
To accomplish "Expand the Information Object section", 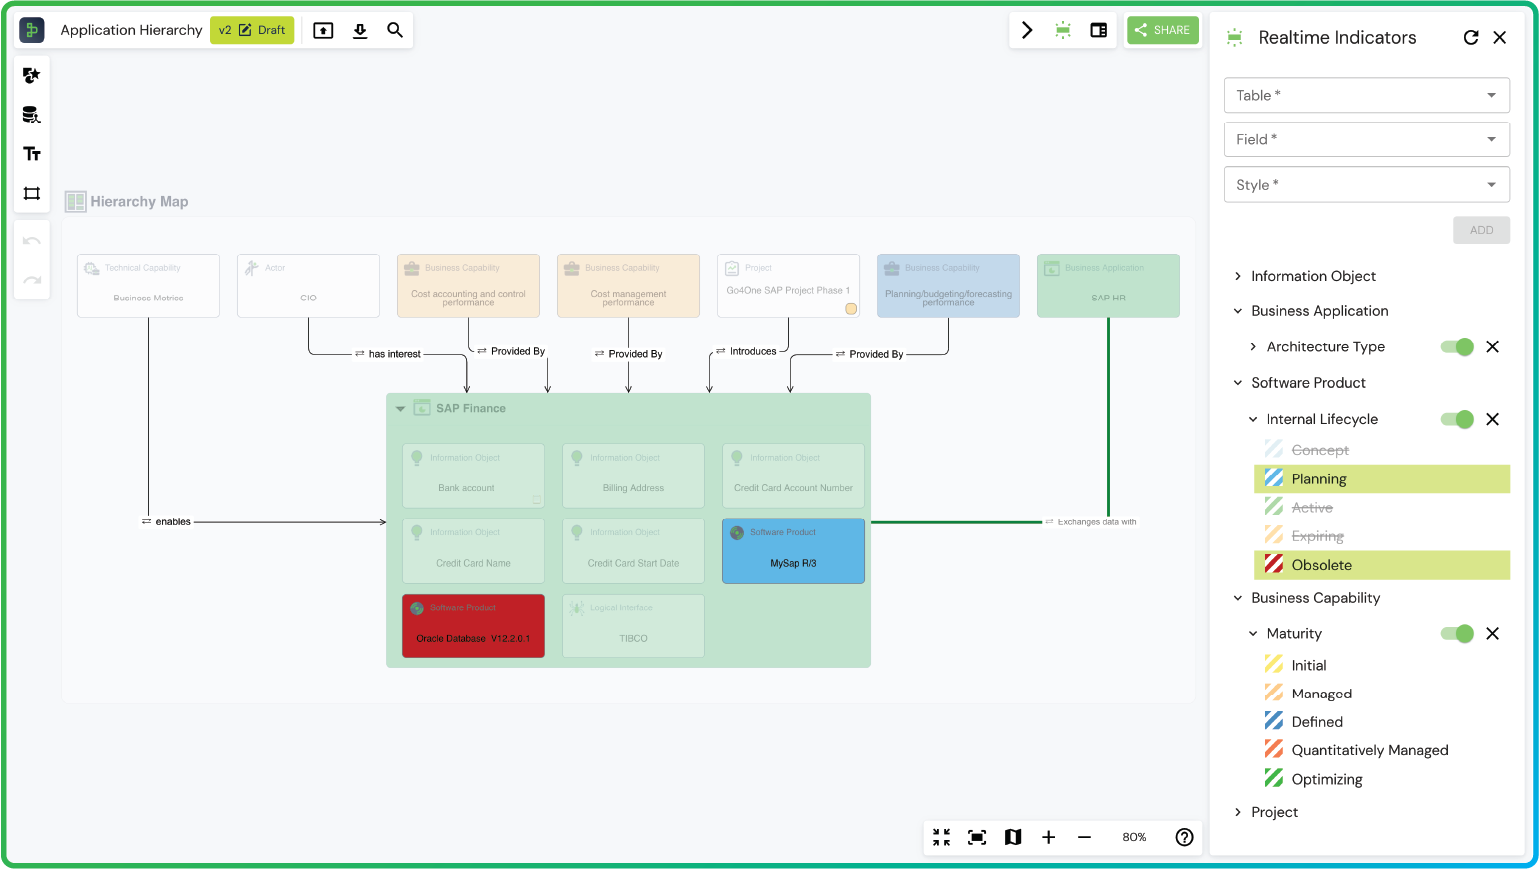I will tap(1312, 276).
